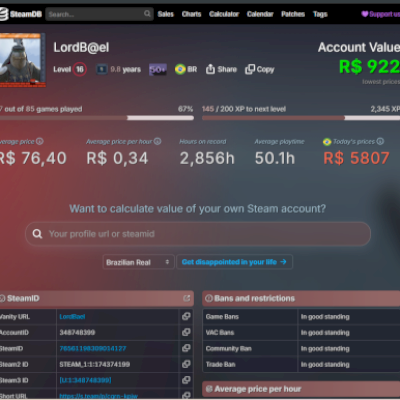Open the Calendar menu item
The width and height of the screenshot is (400, 400).
(260, 14)
